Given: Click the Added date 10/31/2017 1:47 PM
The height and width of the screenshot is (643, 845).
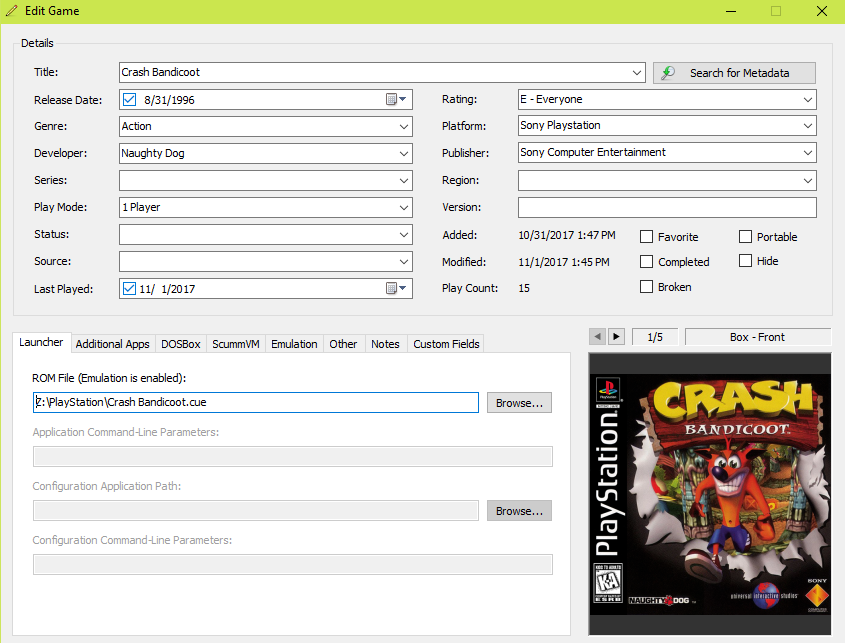Looking at the screenshot, I should coord(567,235).
